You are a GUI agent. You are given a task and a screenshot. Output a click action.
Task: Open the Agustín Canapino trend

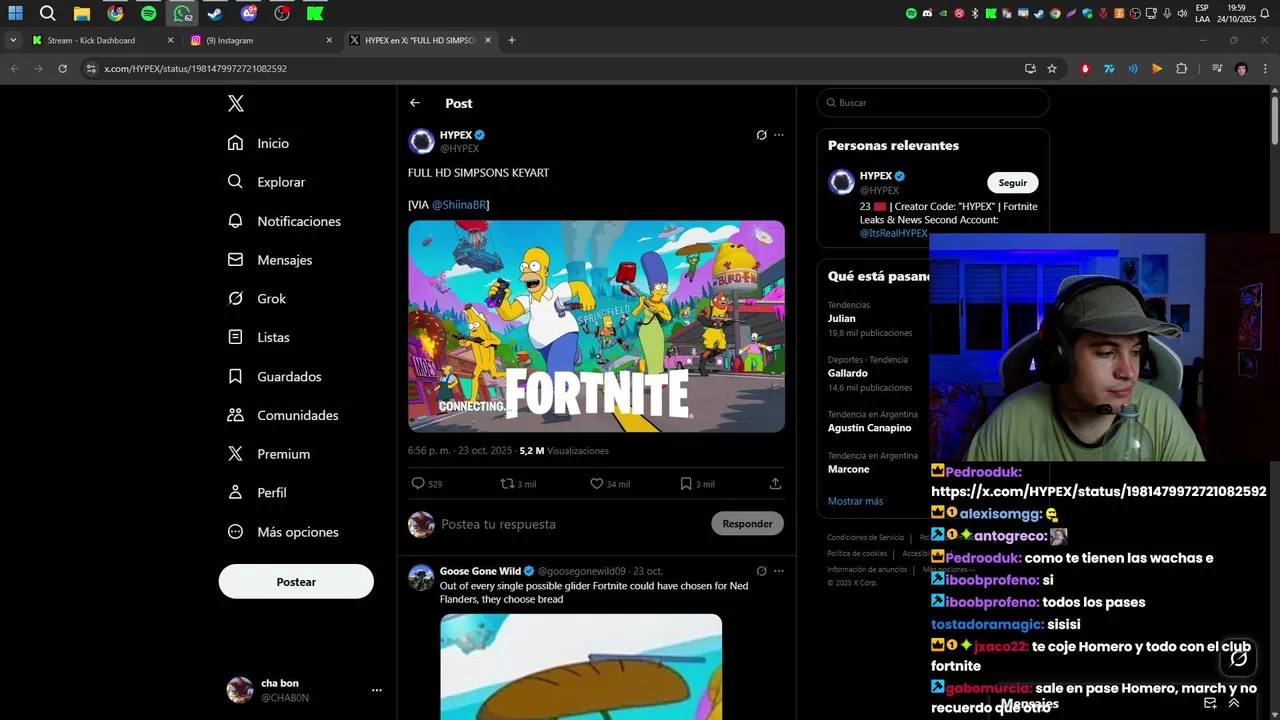coord(870,428)
